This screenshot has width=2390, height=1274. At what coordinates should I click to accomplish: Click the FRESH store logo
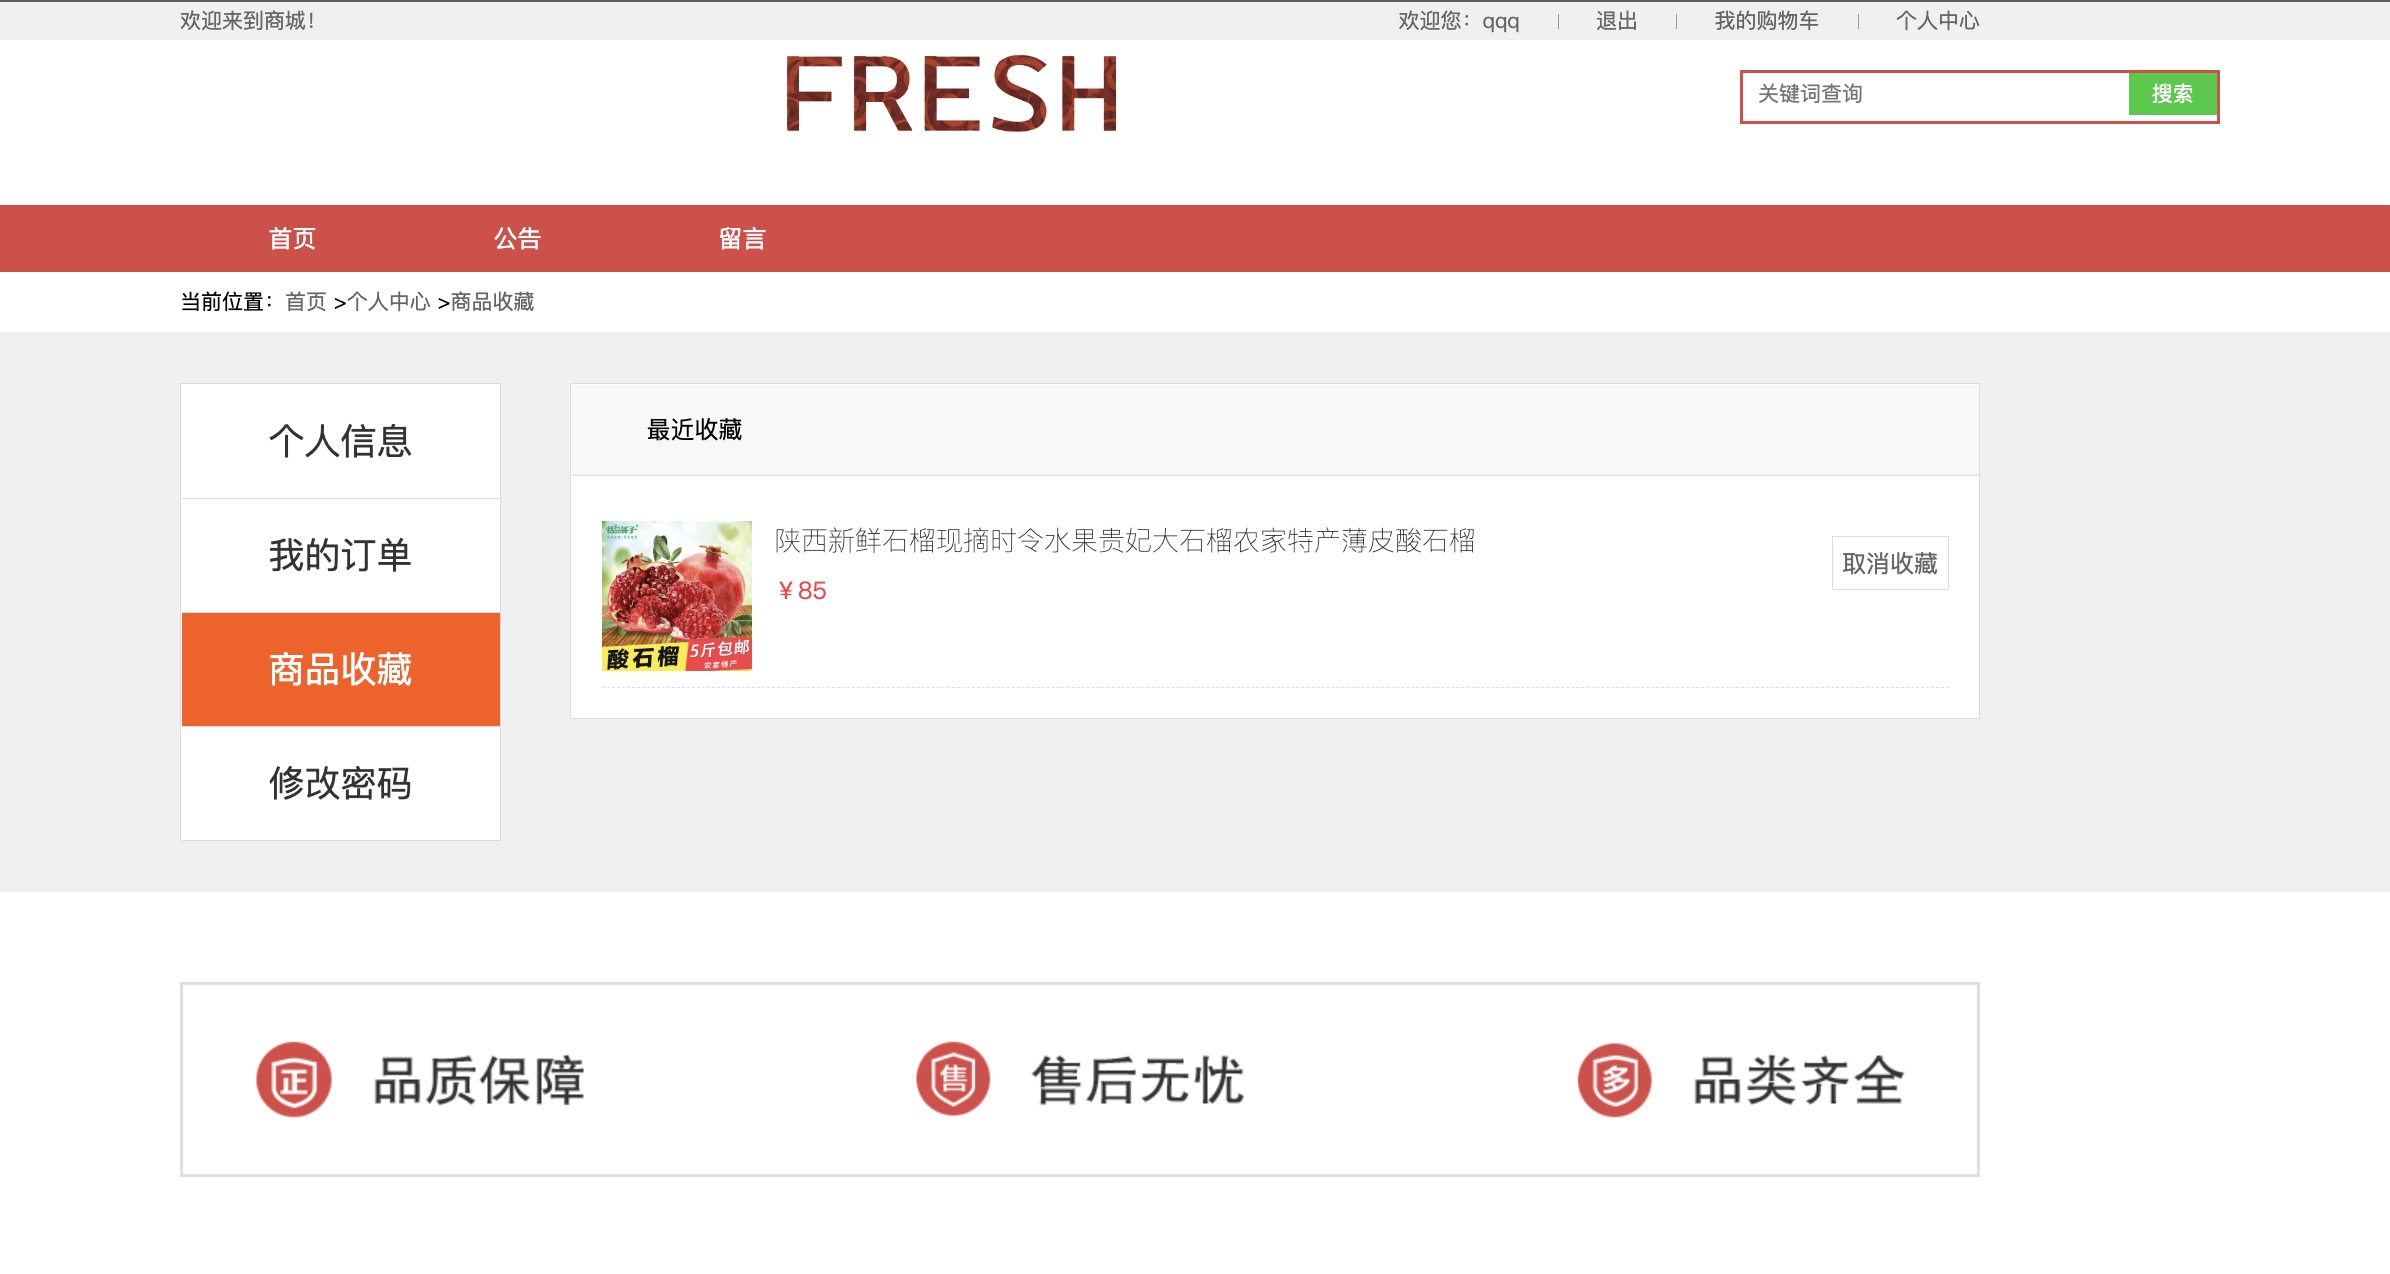tap(951, 94)
